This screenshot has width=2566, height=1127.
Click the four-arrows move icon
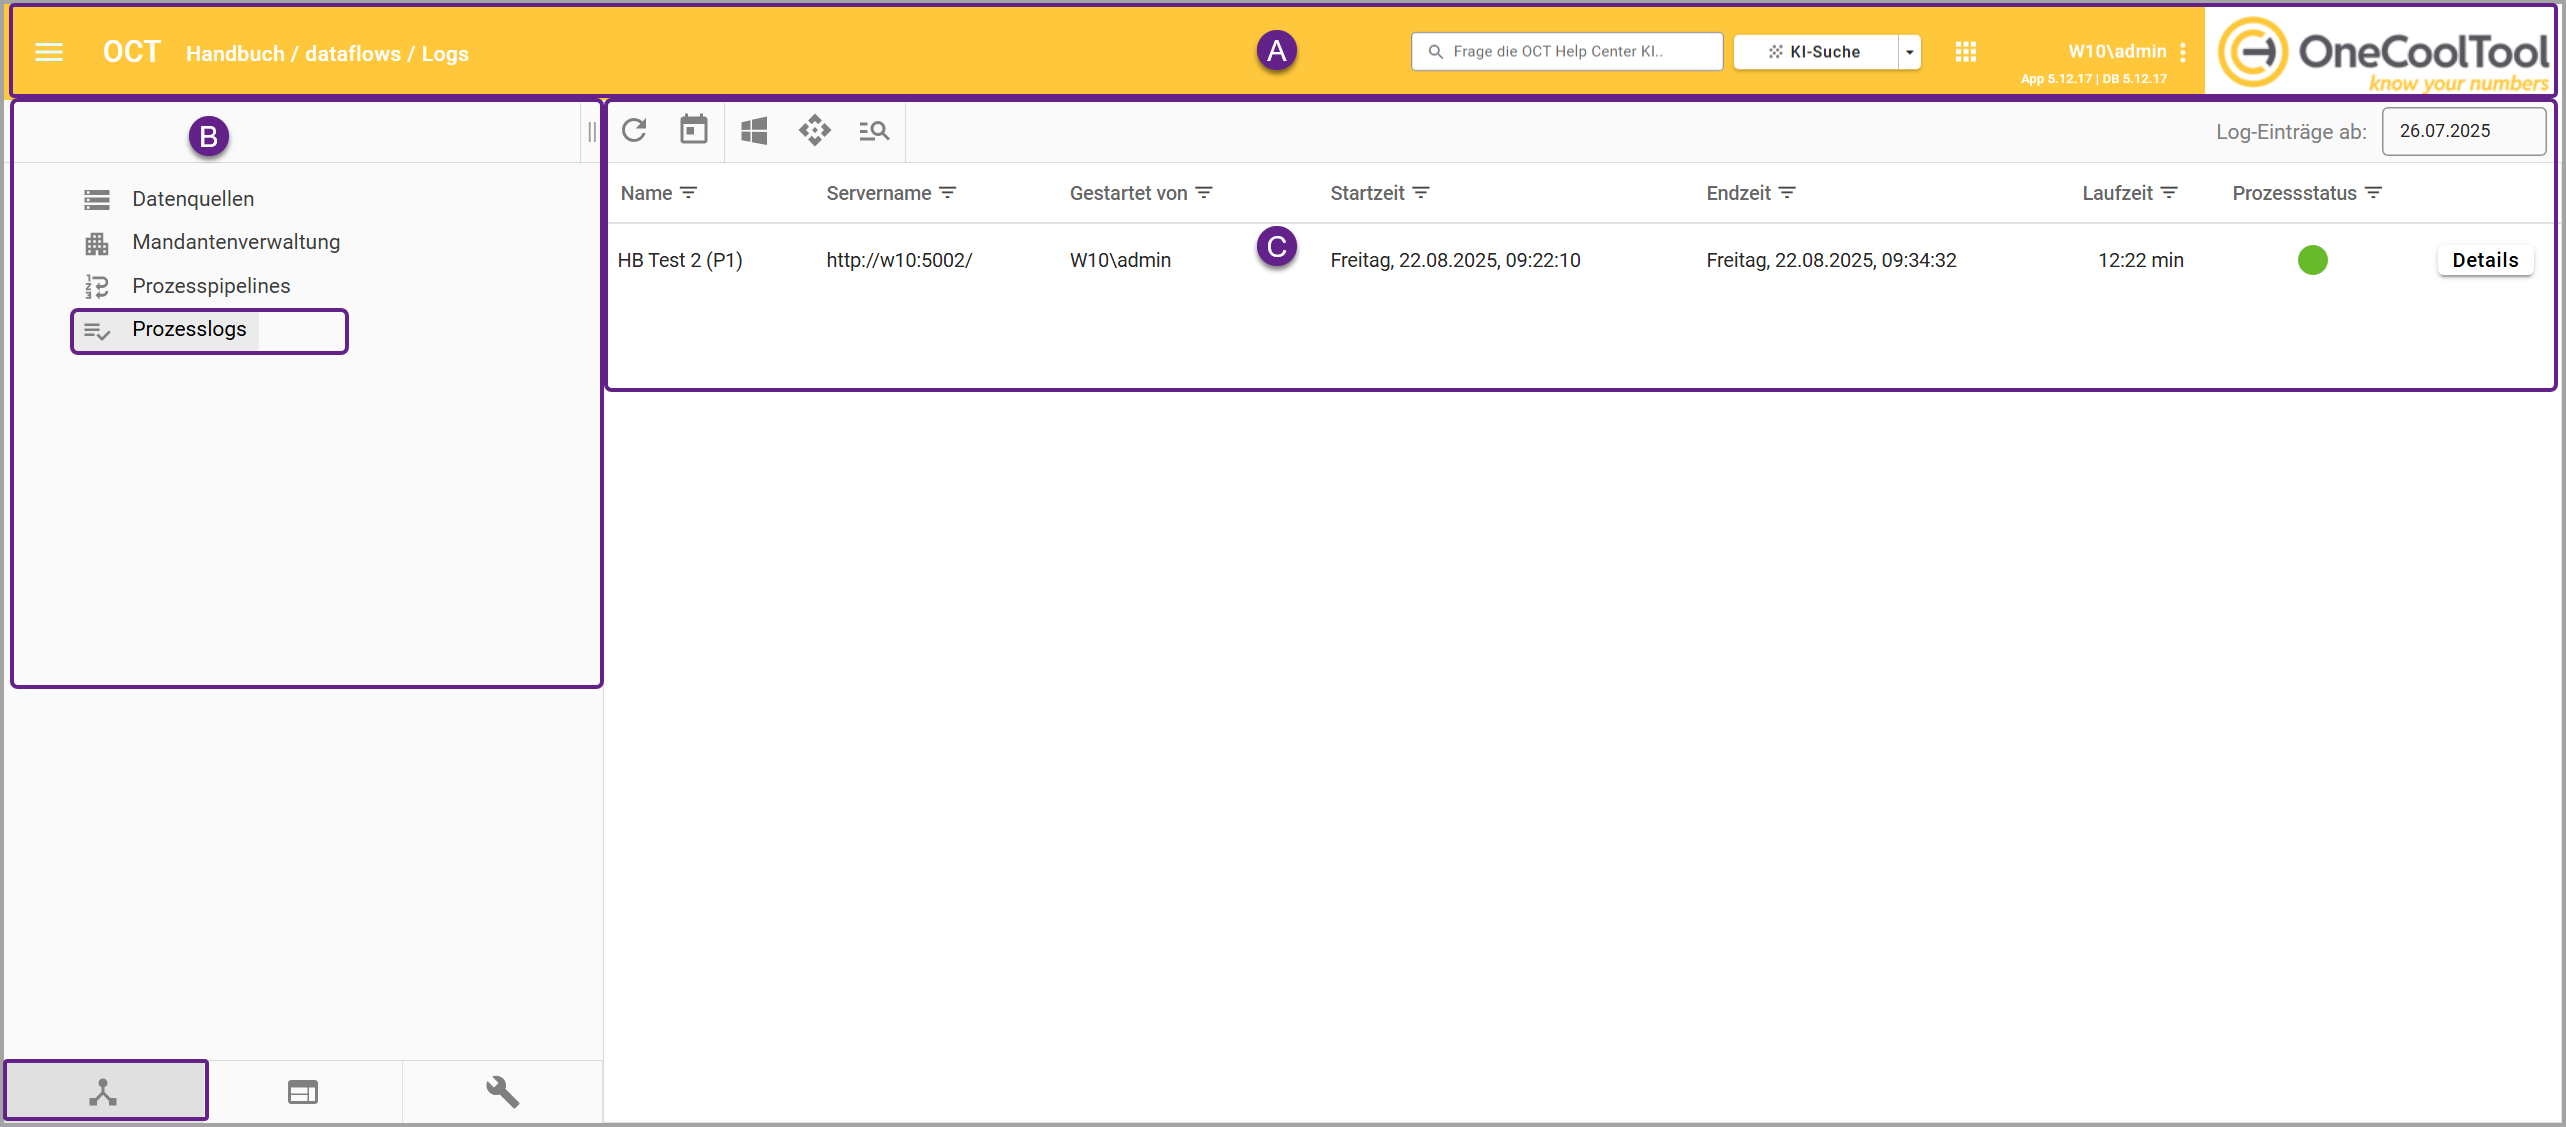pyautogui.click(x=814, y=131)
